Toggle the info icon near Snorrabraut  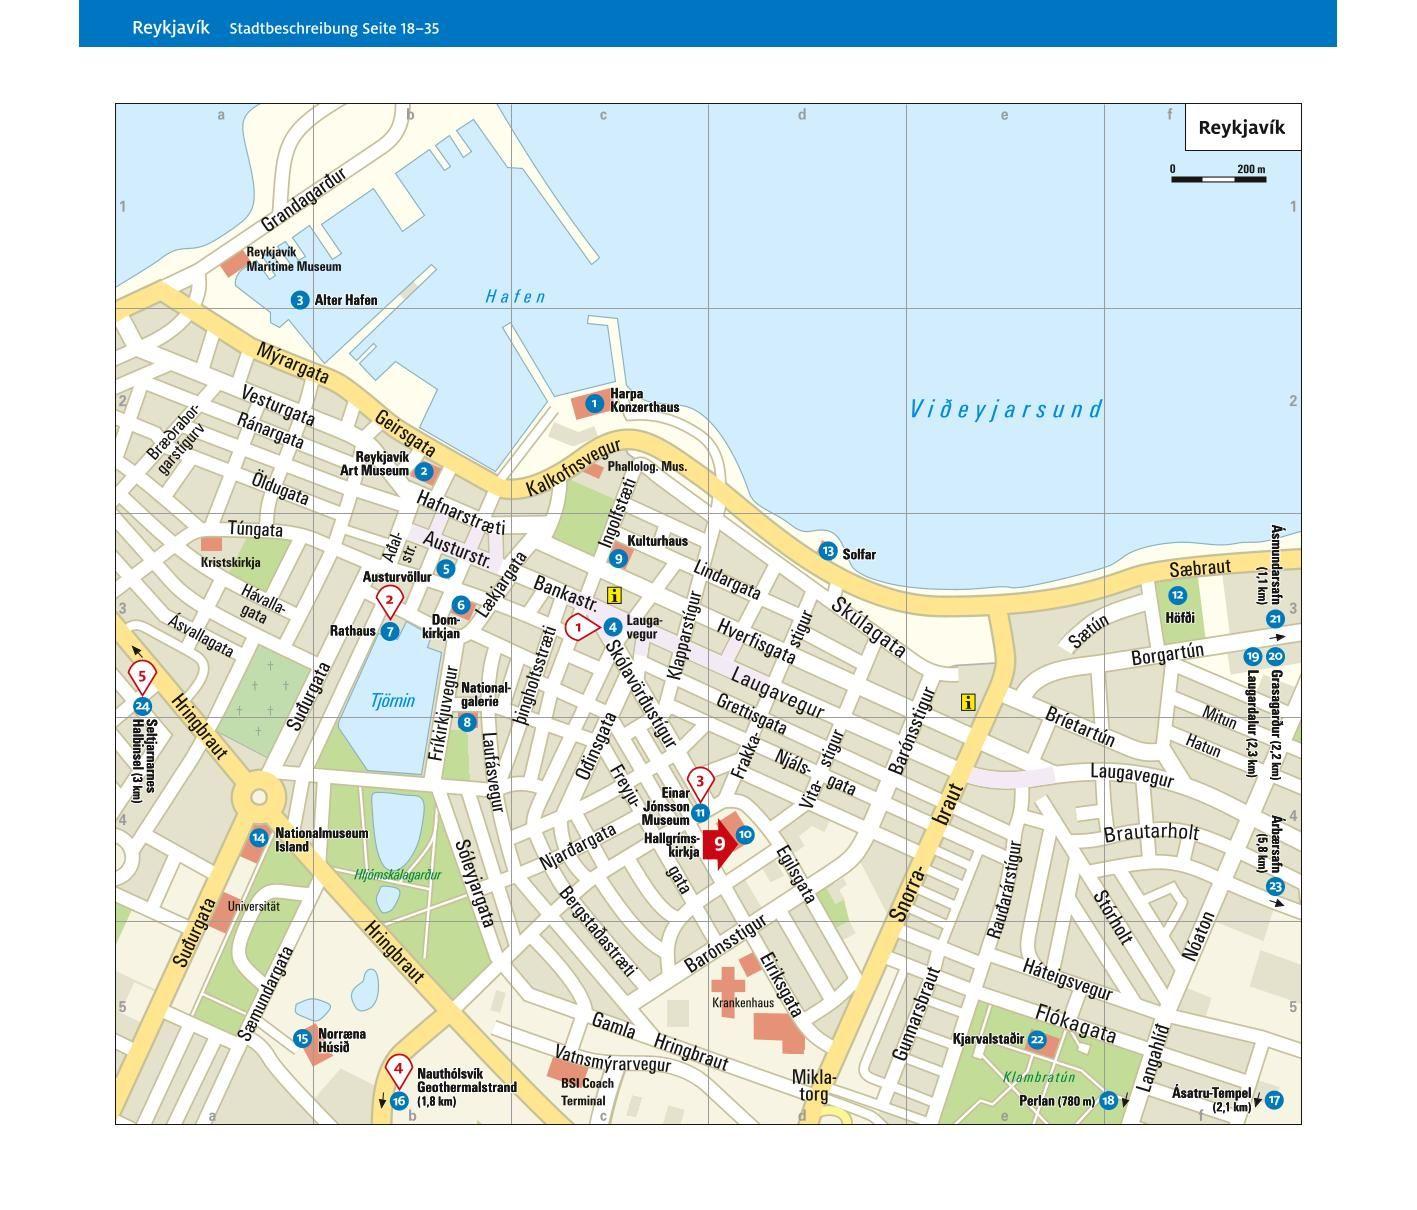click(966, 704)
